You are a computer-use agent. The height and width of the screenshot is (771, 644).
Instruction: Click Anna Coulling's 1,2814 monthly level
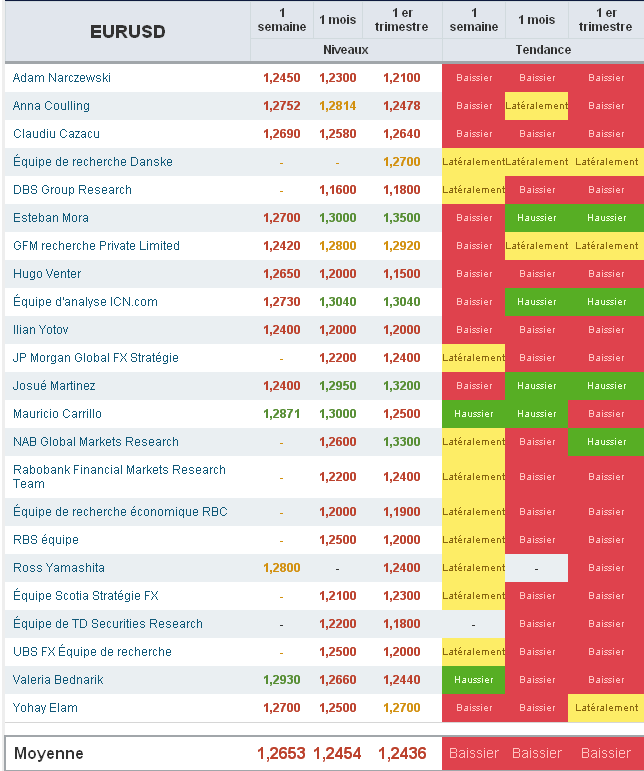click(x=338, y=106)
